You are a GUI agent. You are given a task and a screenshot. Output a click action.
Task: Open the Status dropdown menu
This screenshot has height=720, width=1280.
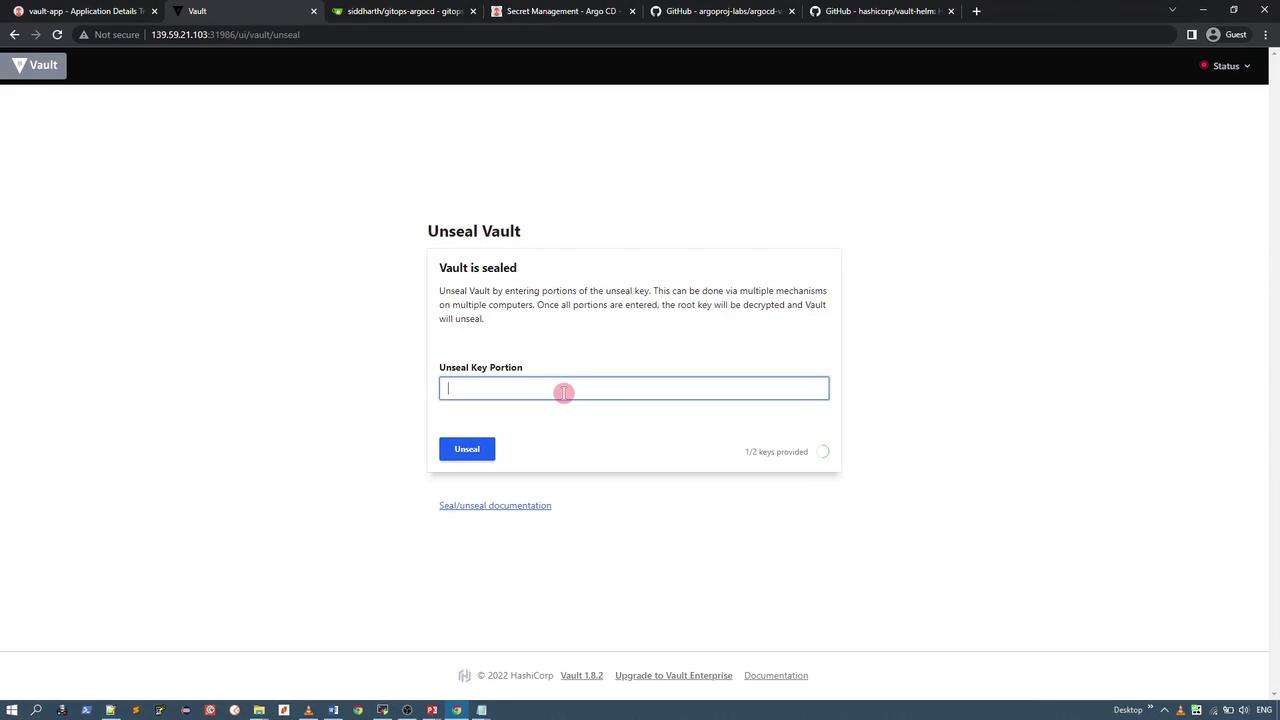tap(1225, 66)
